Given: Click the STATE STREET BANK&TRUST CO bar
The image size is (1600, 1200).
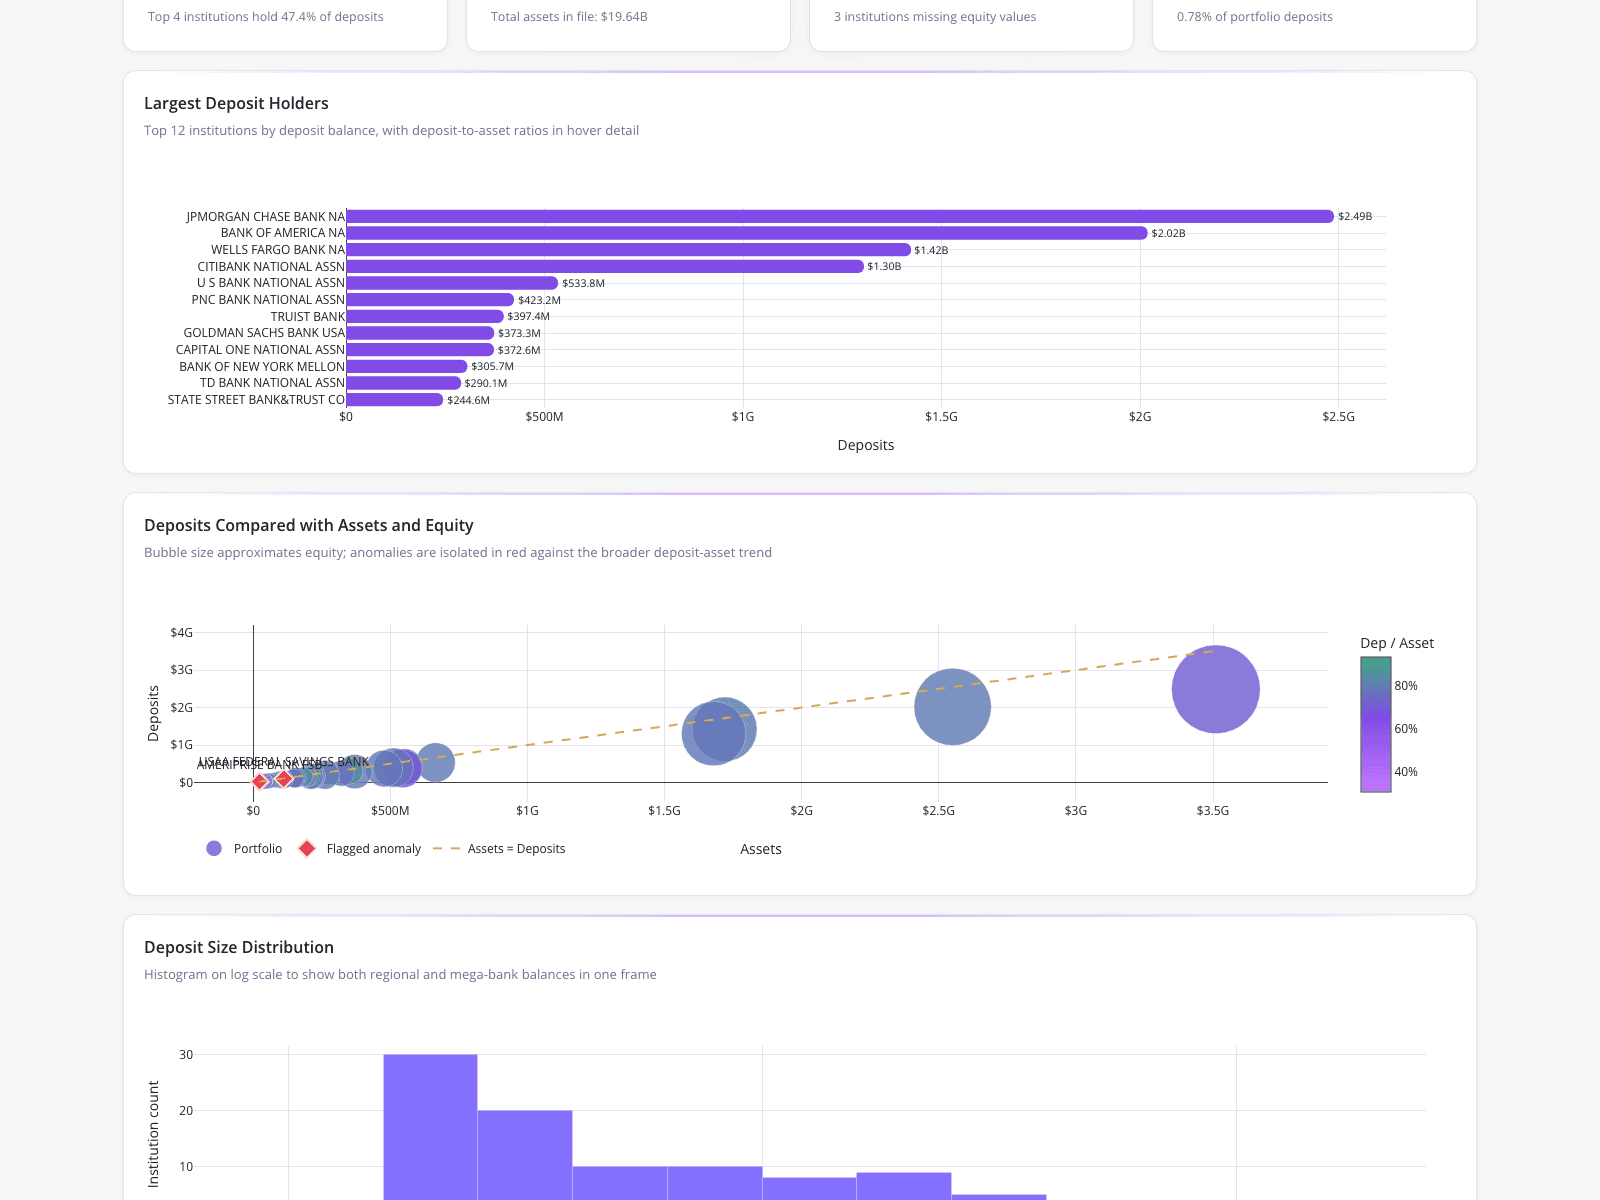Looking at the screenshot, I should [x=394, y=400].
